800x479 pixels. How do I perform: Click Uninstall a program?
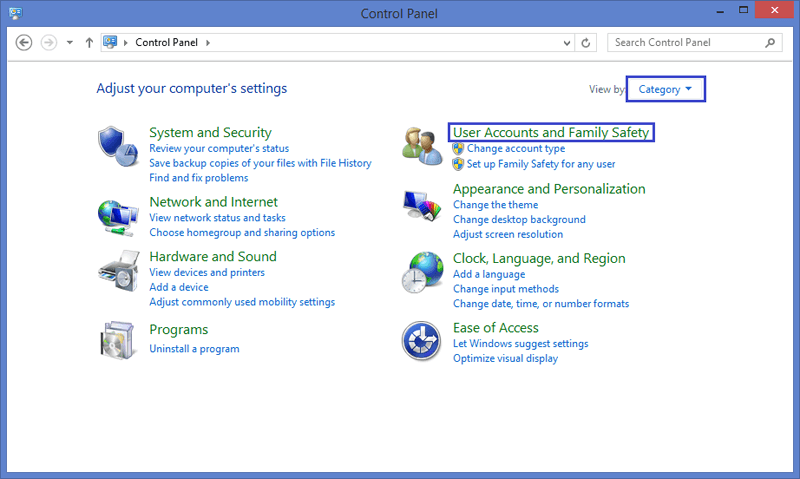click(194, 349)
